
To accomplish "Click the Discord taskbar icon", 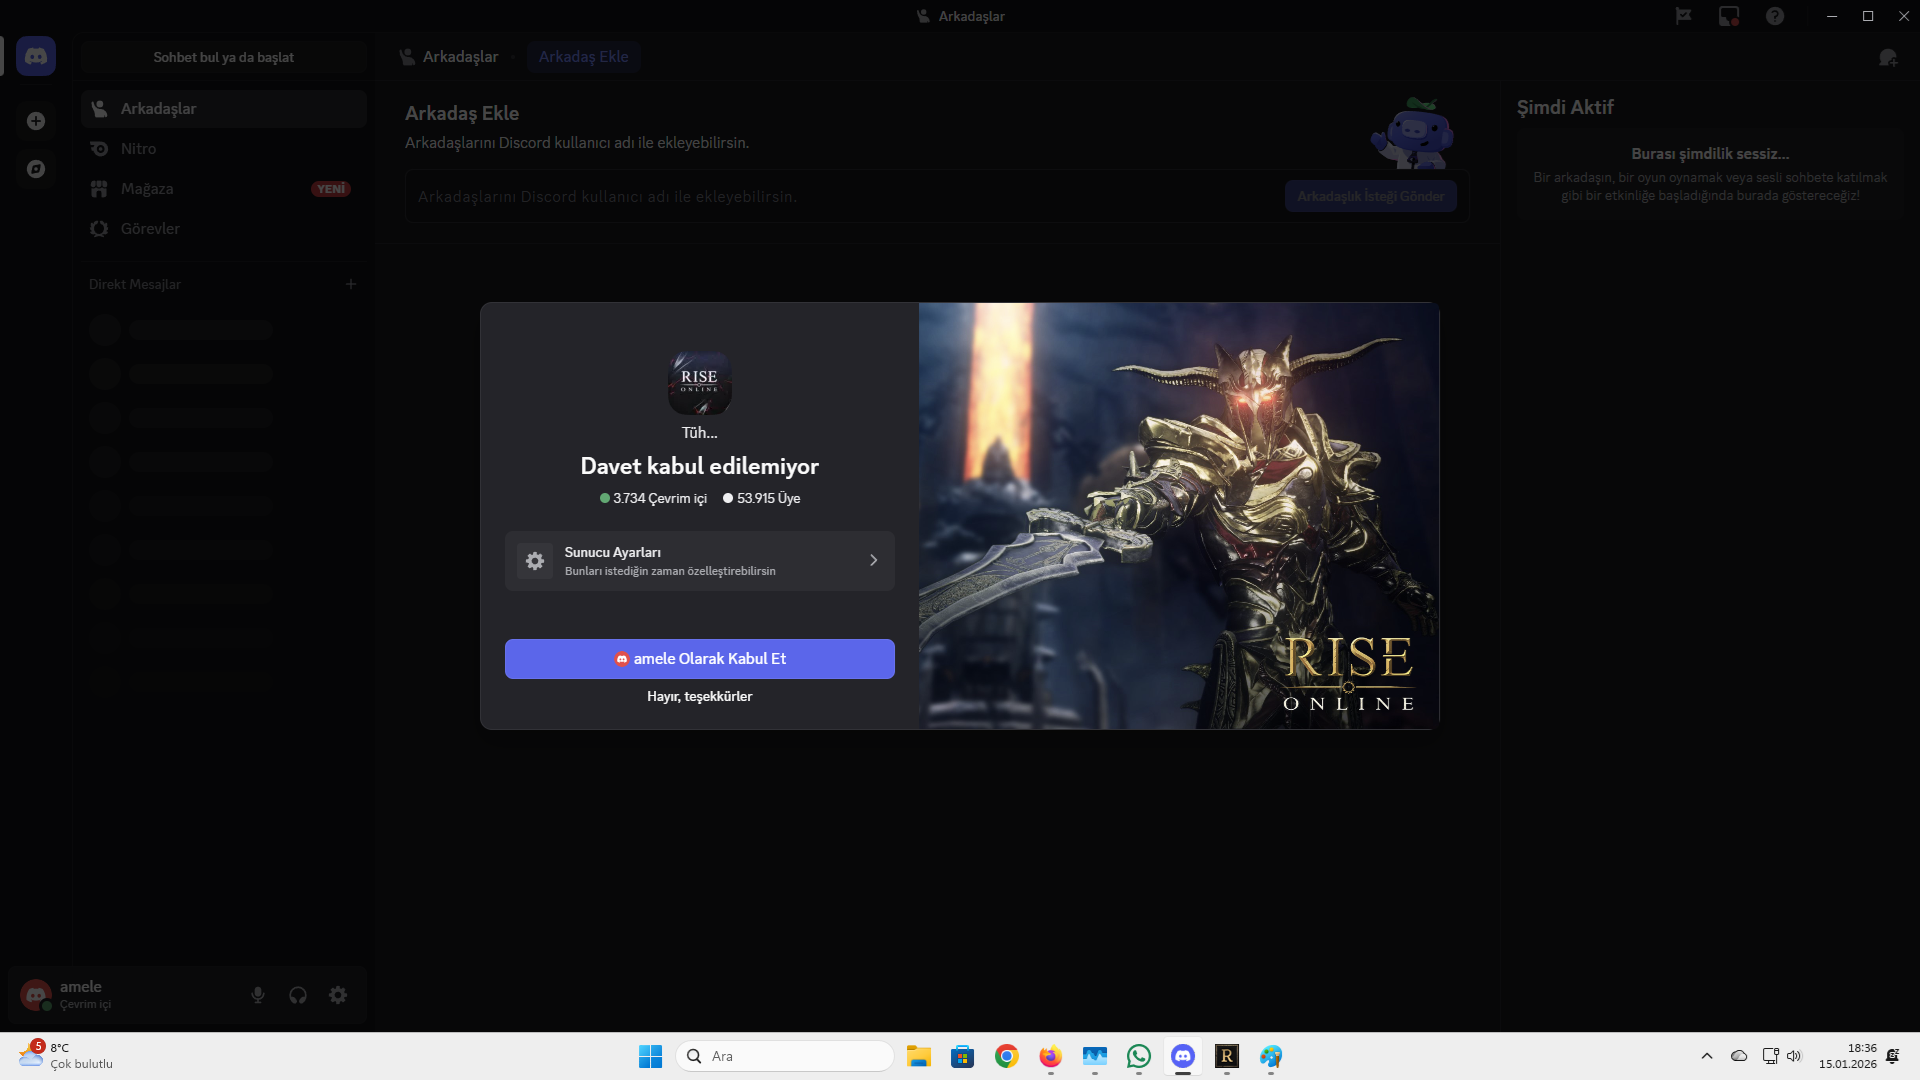I will pos(1182,1056).
